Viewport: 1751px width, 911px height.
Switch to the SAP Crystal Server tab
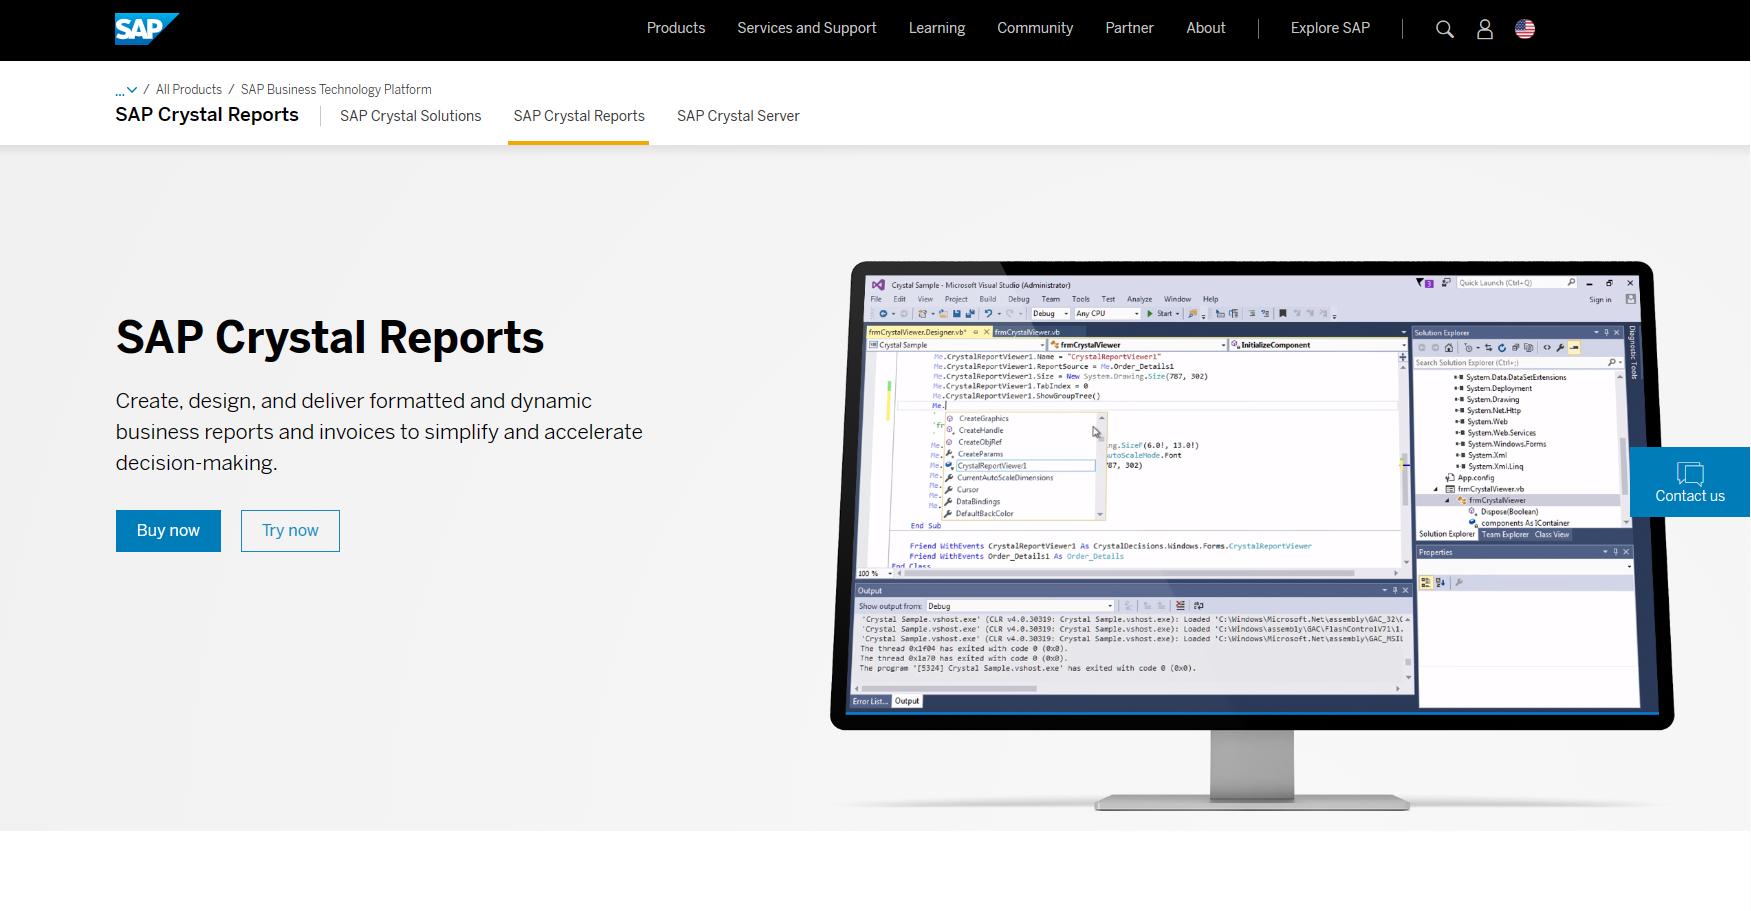pyautogui.click(x=737, y=115)
